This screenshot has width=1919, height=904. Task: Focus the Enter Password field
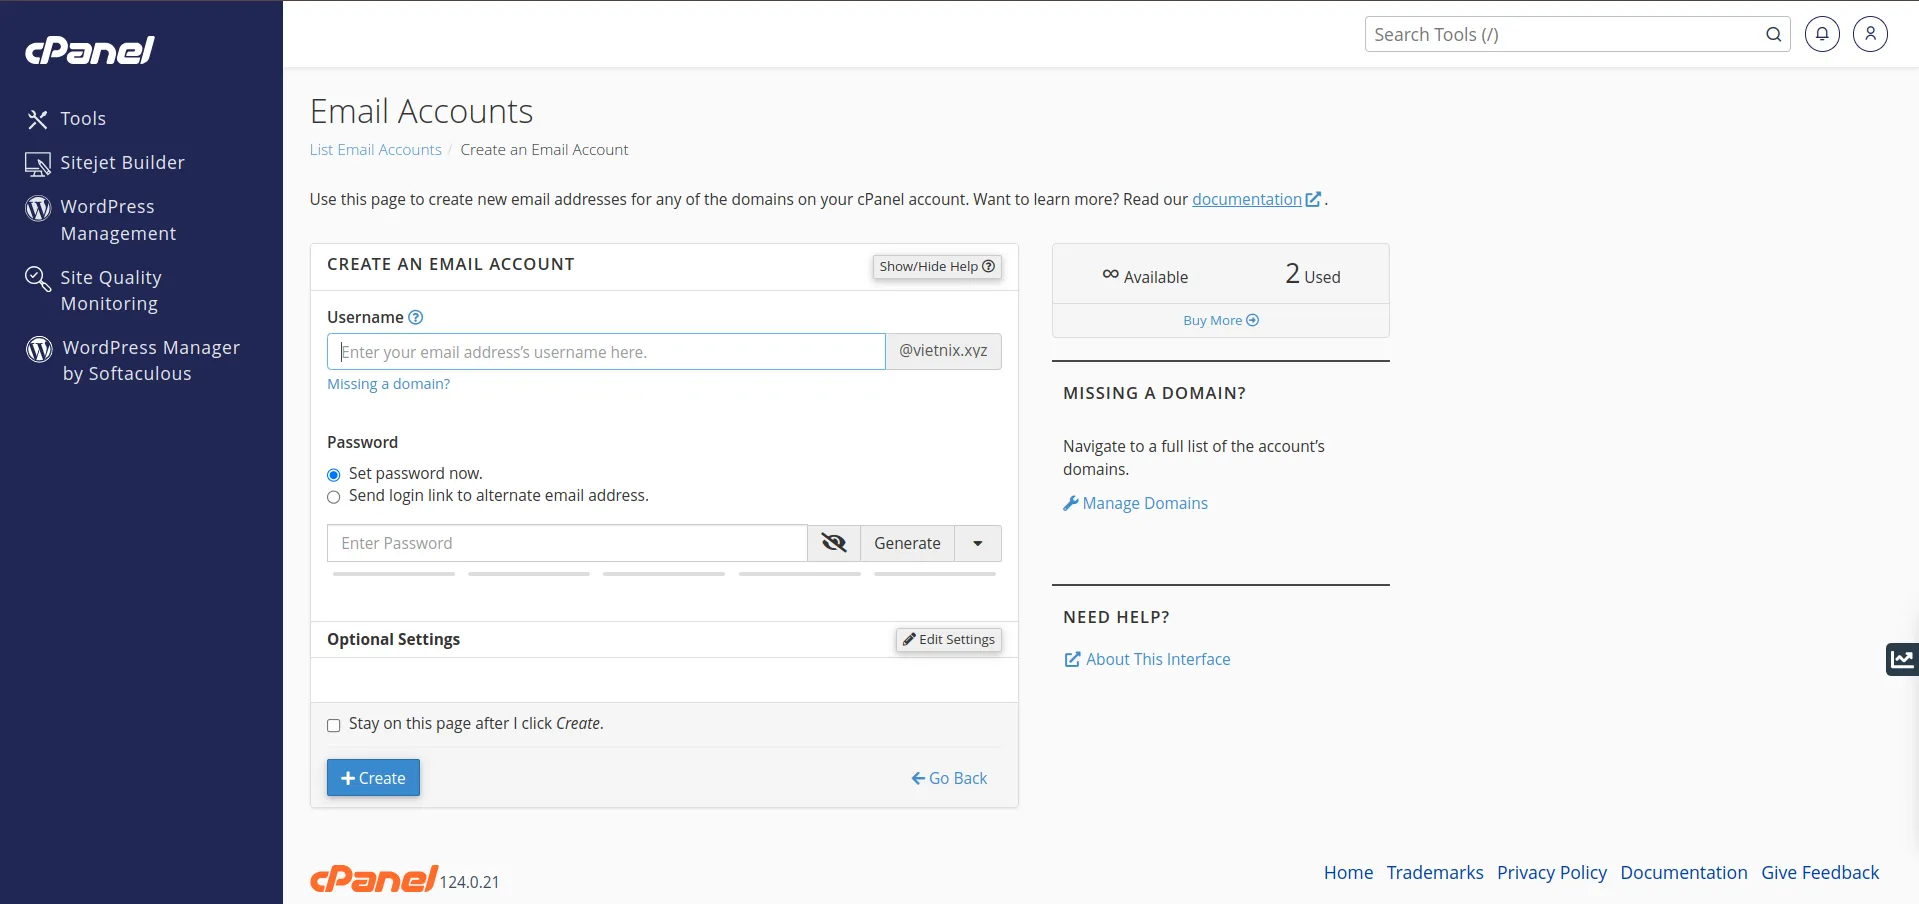pos(567,543)
